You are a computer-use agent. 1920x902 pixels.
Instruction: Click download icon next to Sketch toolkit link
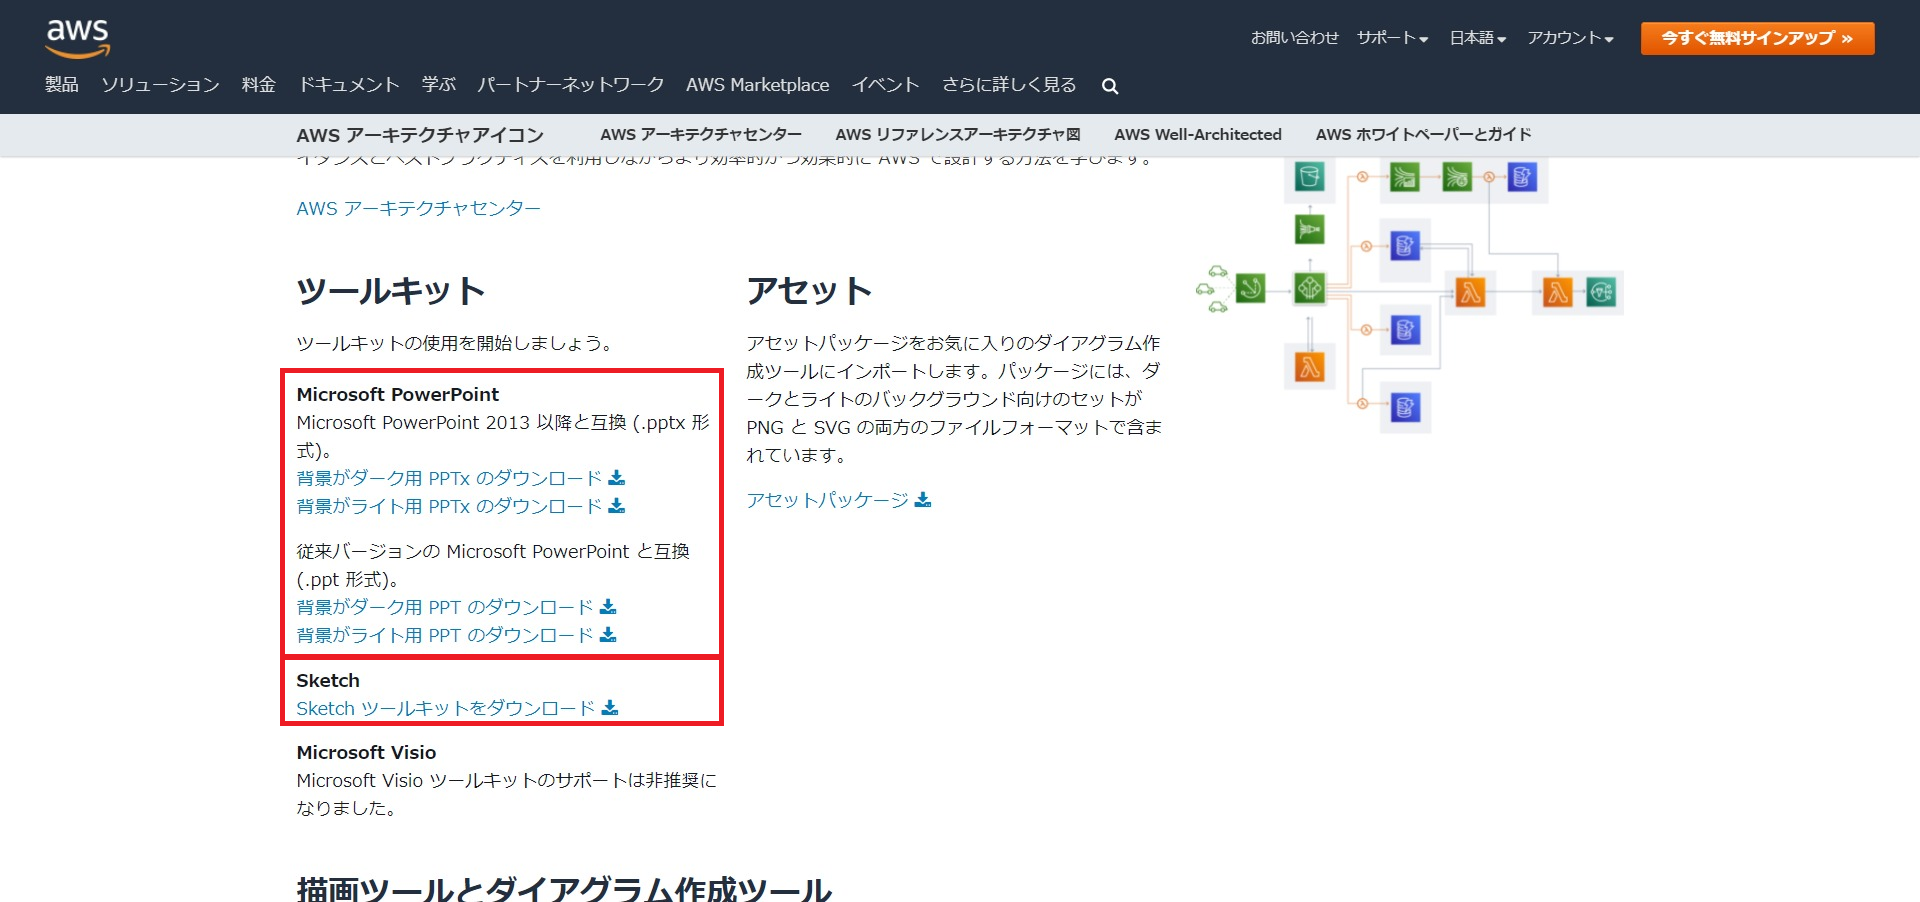coord(610,708)
